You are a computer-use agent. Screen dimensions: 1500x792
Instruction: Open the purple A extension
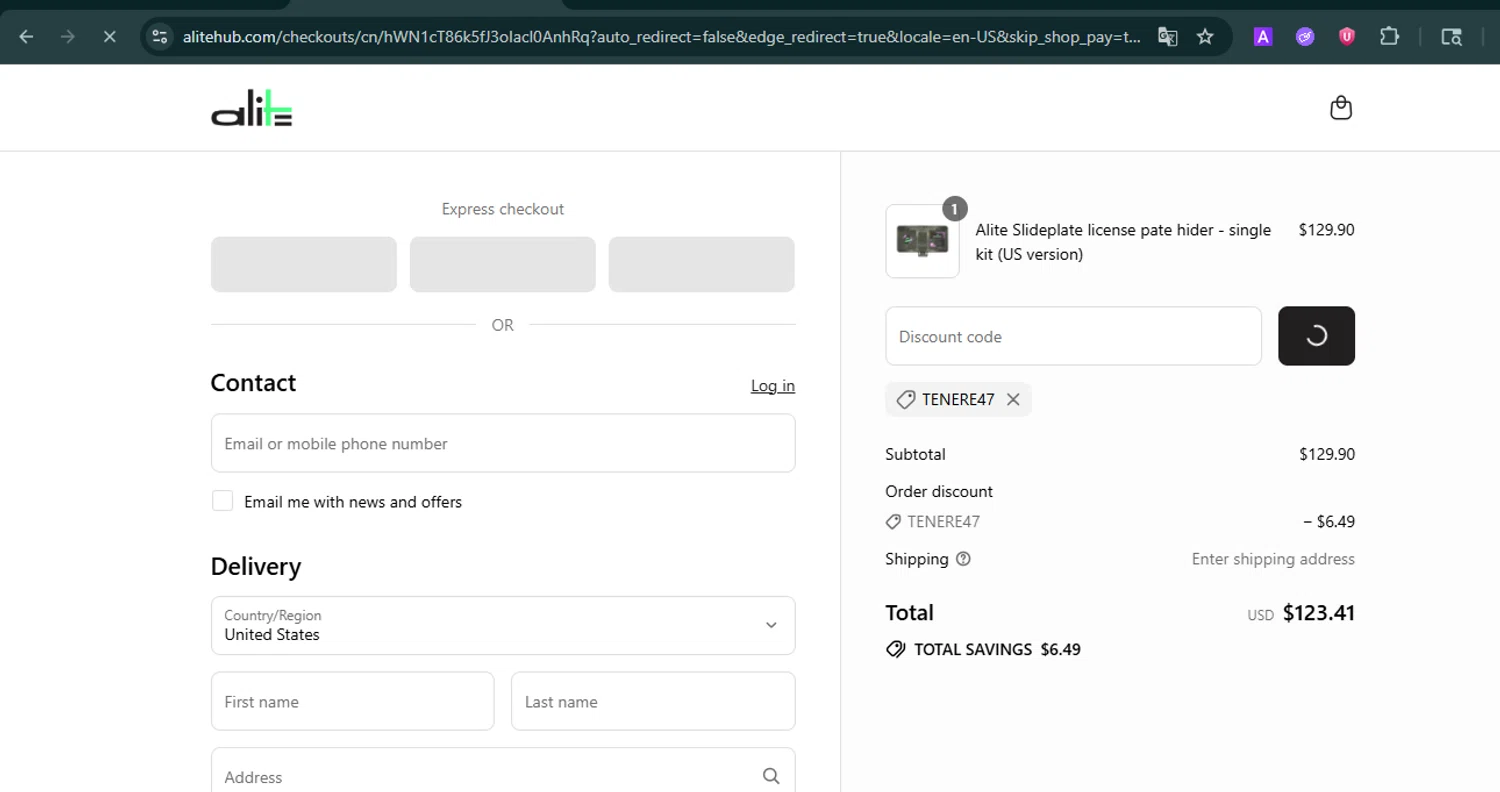pyautogui.click(x=1263, y=37)
